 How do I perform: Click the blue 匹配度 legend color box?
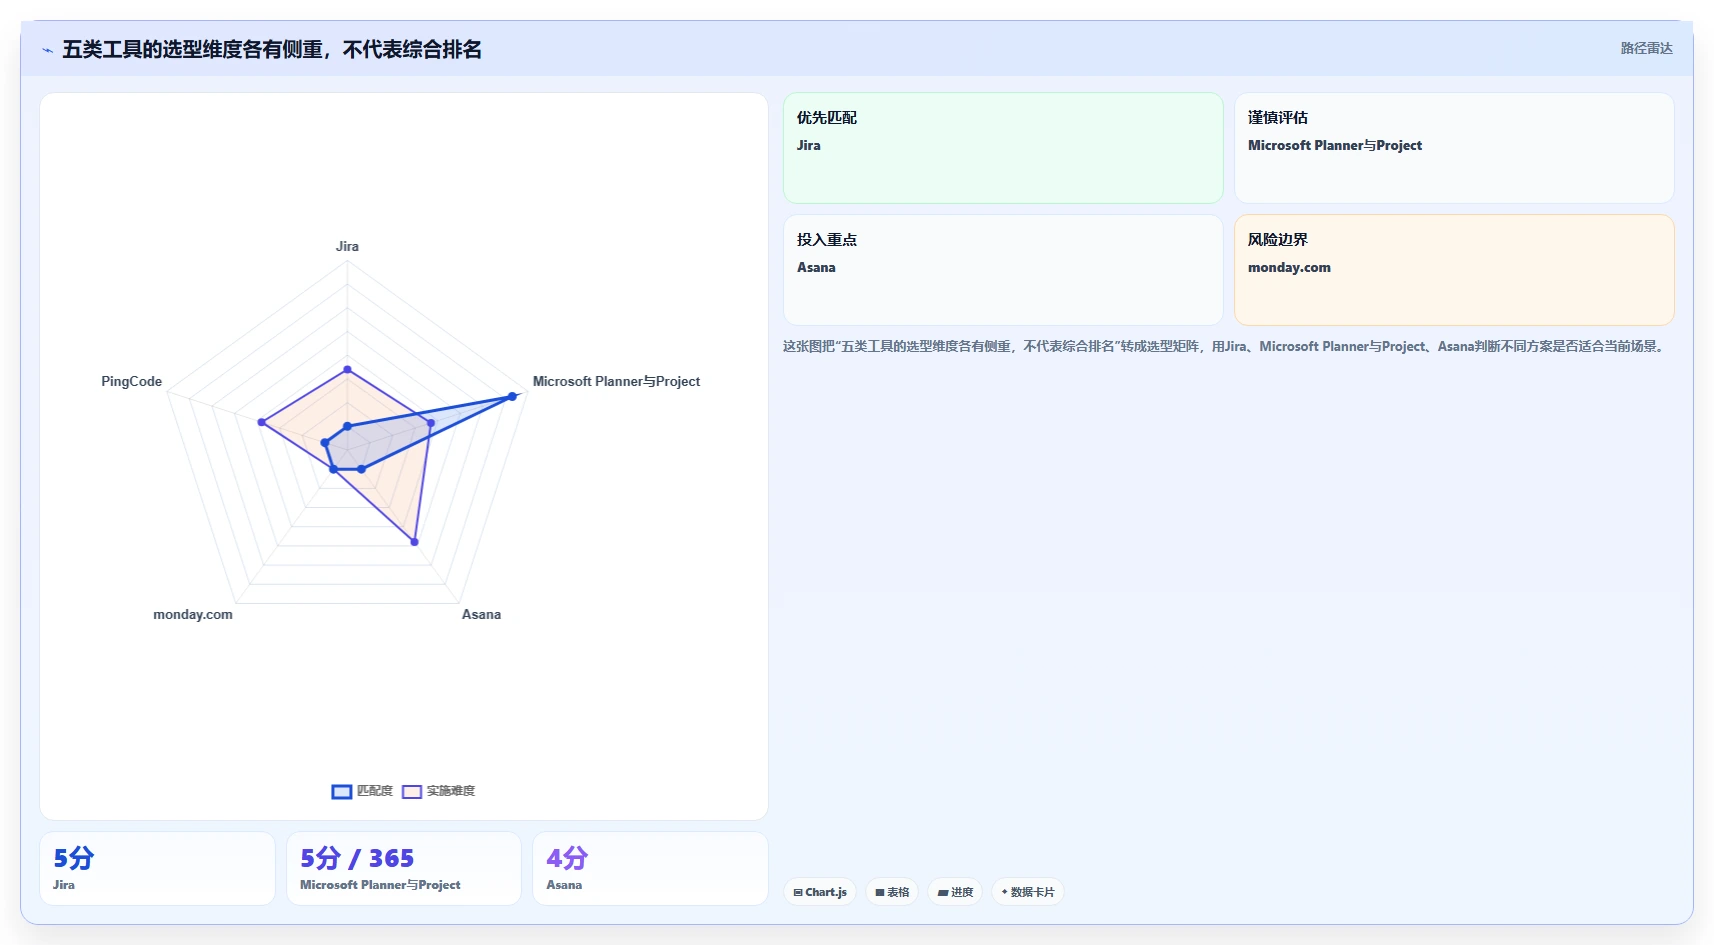(342, 792)
